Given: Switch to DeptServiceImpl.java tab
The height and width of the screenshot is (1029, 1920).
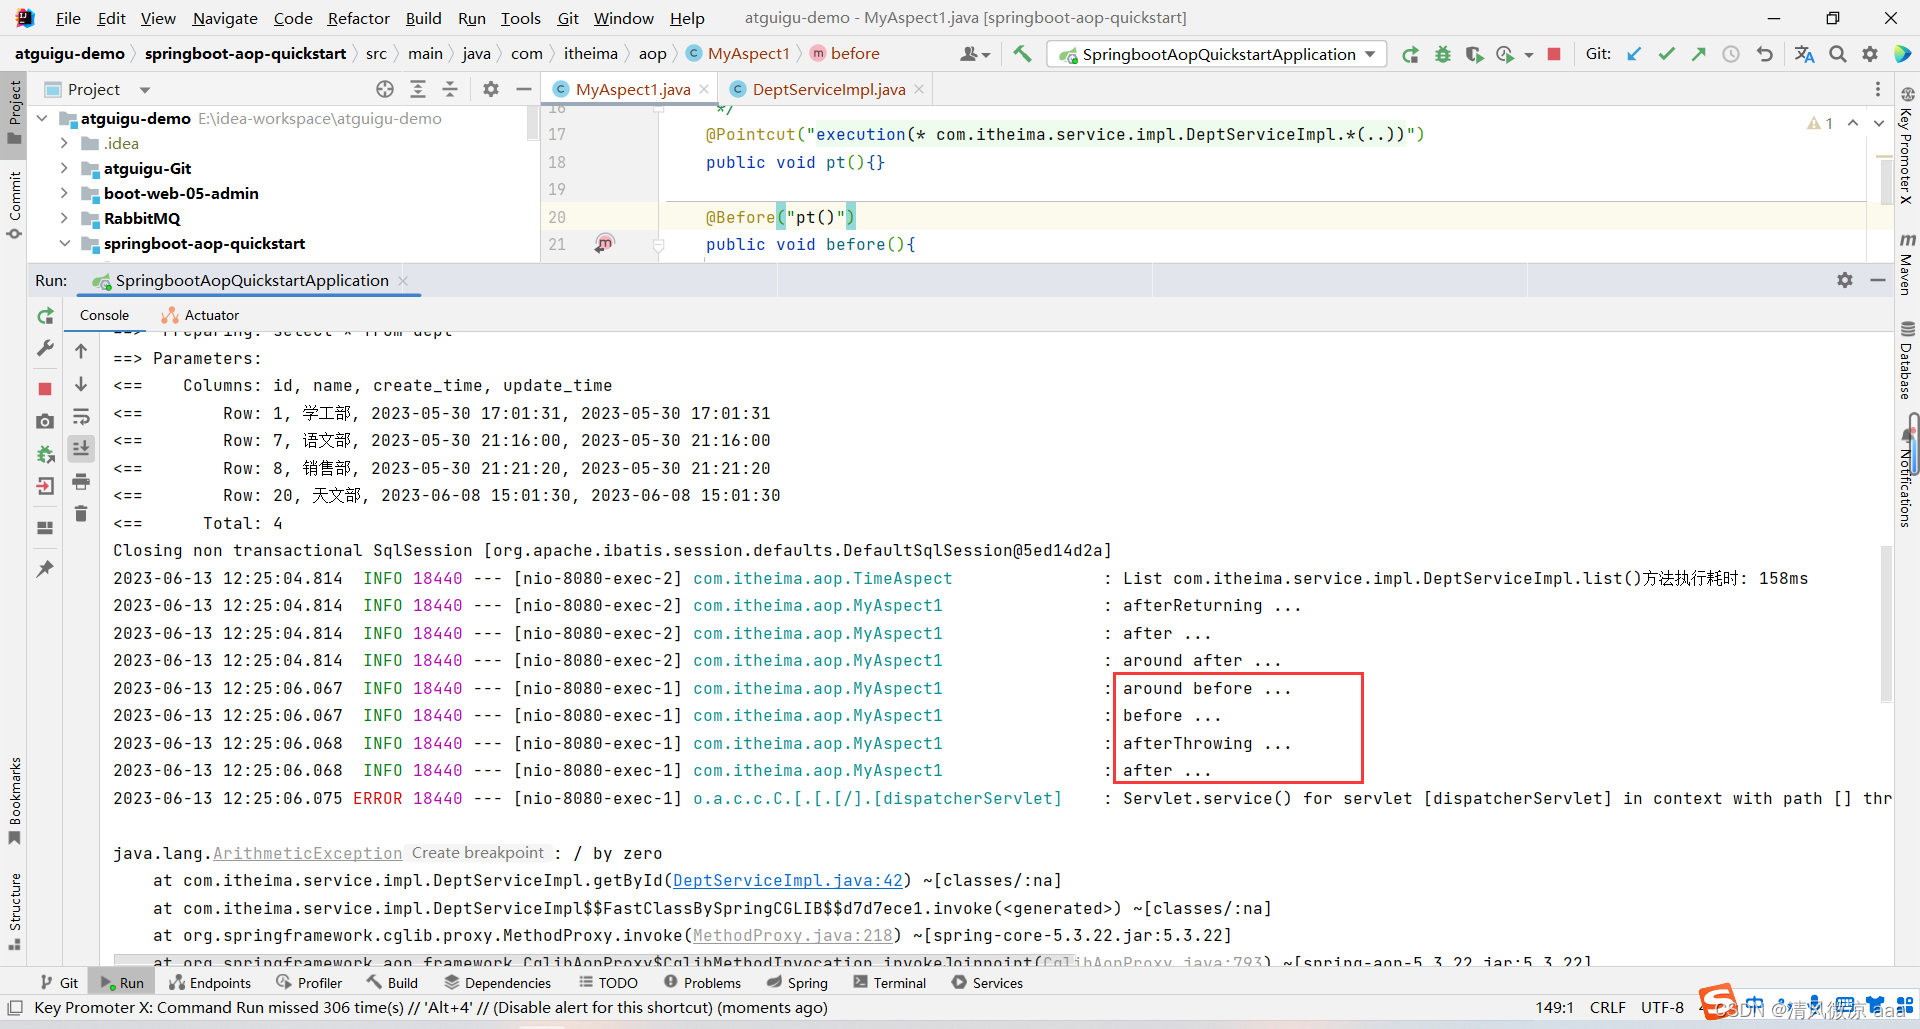Looking at the screenshot, I should pos(828,89).
